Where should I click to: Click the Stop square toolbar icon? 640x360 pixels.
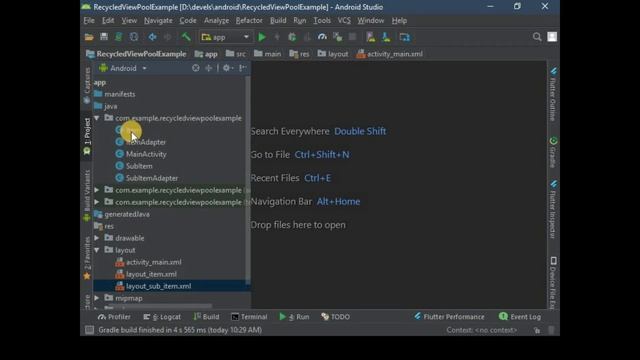click(x=352, y=37)
